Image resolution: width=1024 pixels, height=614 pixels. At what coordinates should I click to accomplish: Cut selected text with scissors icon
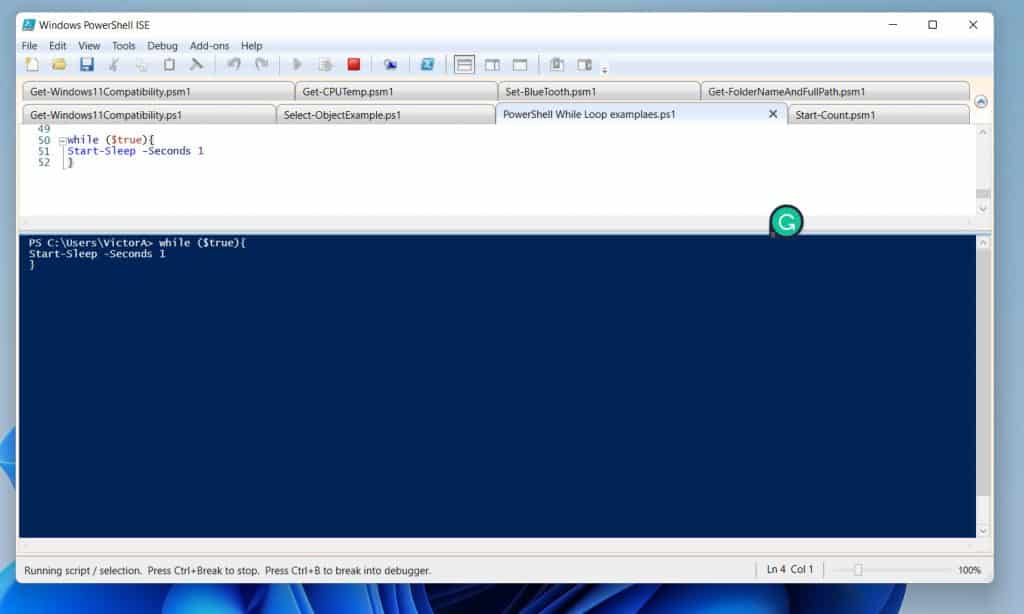(114, 64)
